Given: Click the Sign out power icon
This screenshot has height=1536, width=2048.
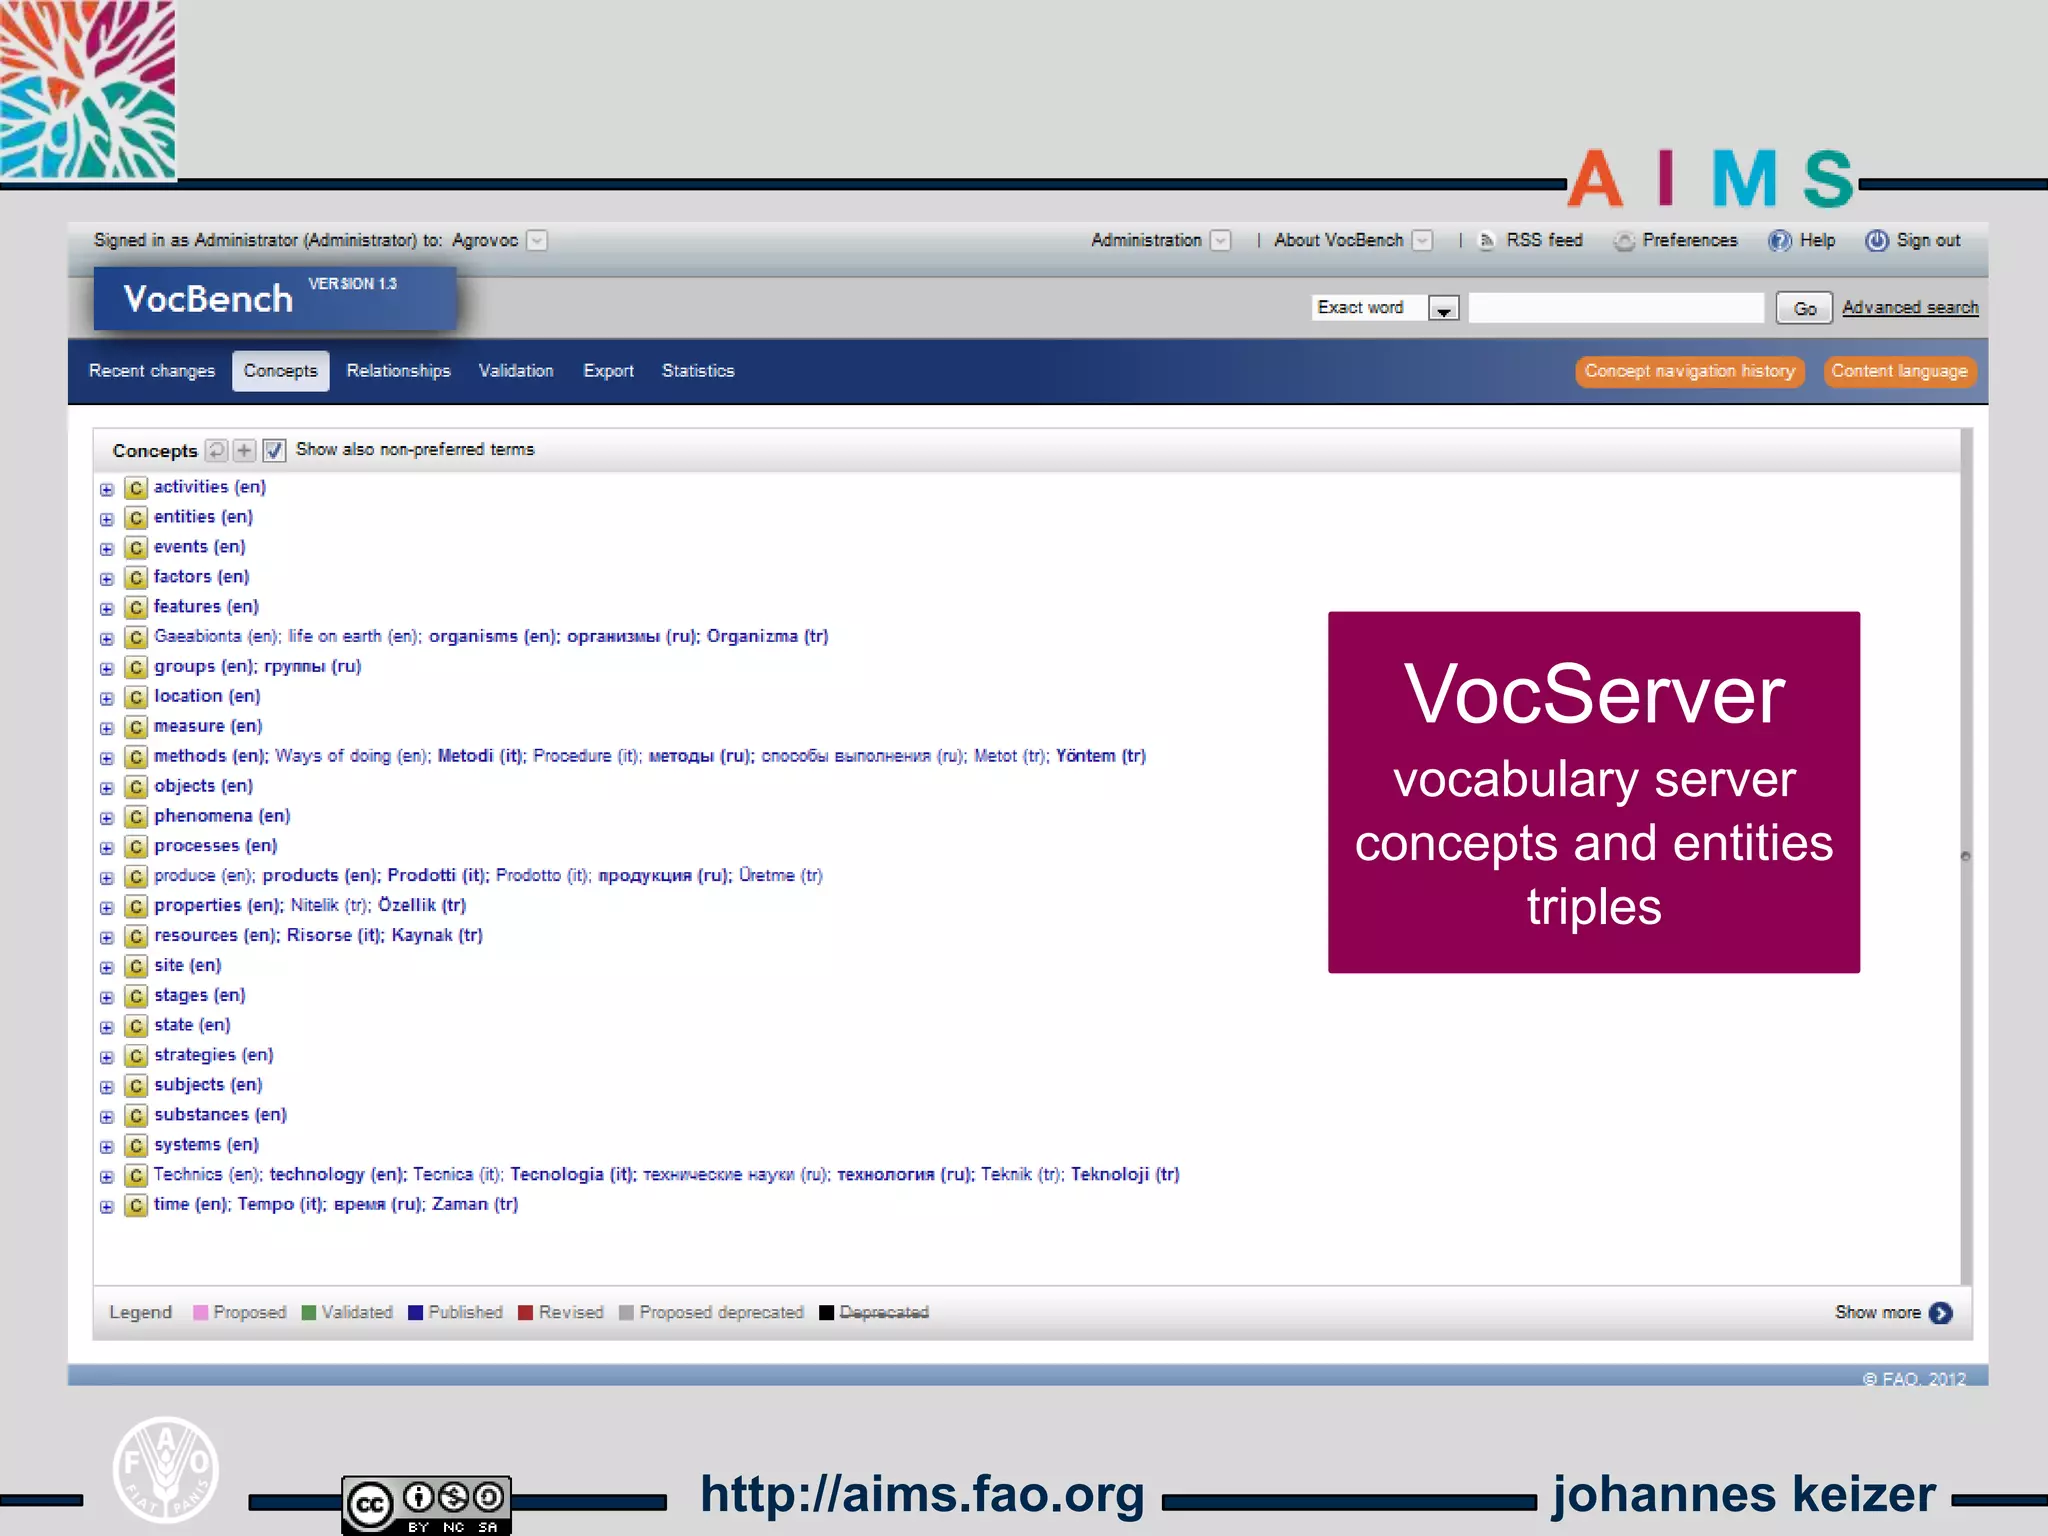Looking at the screenshot, I should 1876,241.
